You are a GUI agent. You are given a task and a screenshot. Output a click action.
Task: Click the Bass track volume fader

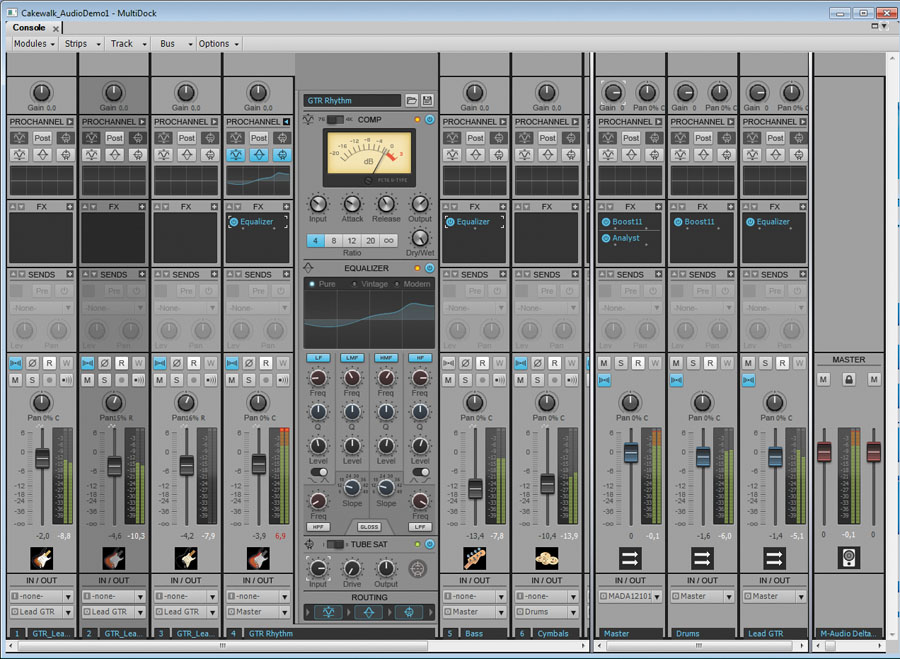point(475,488)
